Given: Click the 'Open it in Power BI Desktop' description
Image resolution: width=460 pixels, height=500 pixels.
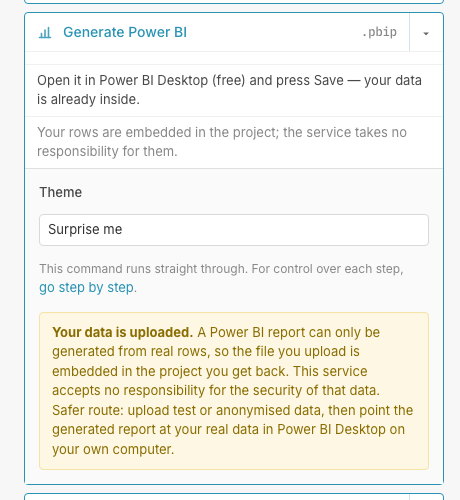Looking at the screenshot, I should 229,90.
